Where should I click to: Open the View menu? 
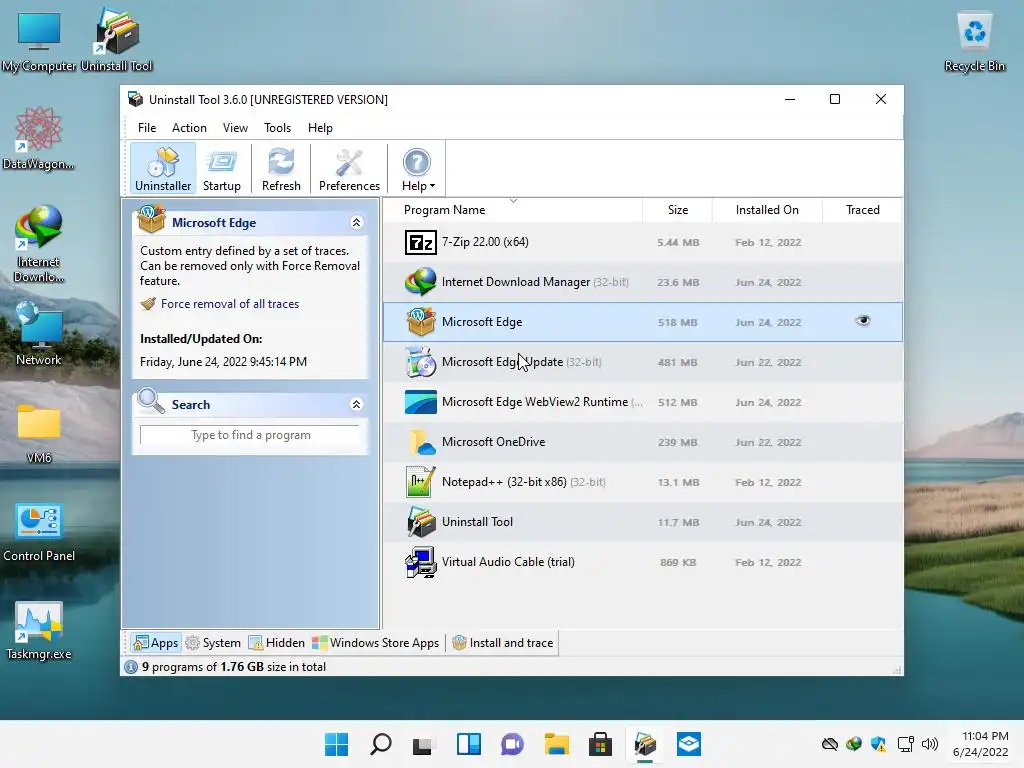pyautogui.click(x=235, y=128)
